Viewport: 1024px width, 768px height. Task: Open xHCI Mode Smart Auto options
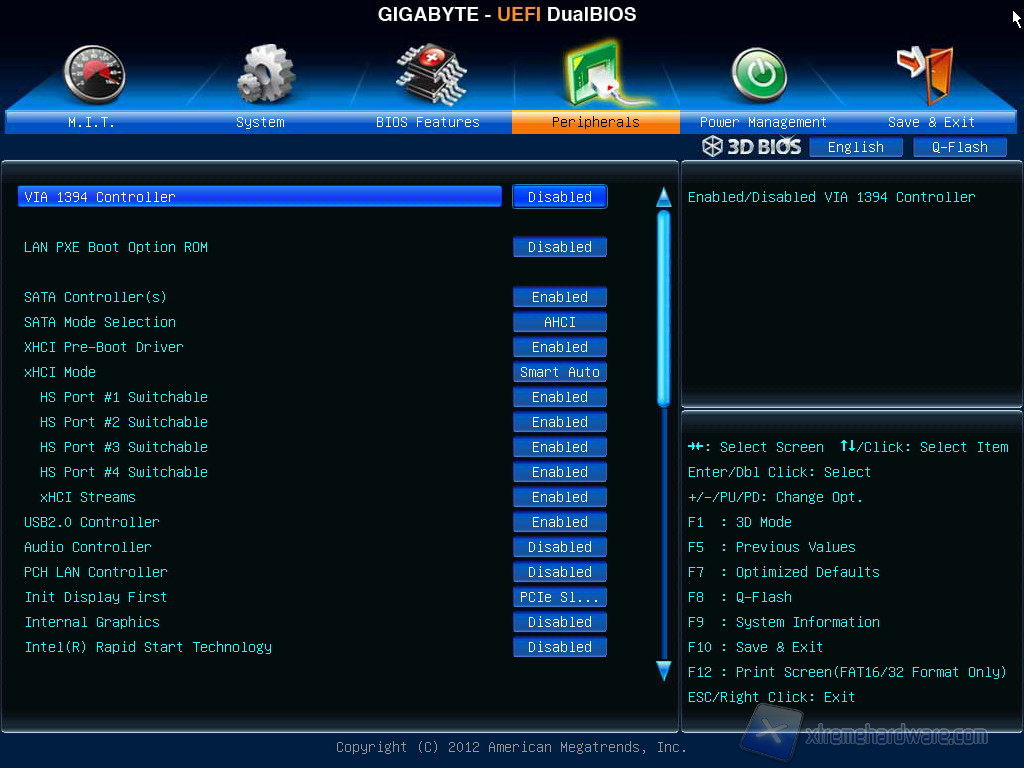[x=560, y=372]
